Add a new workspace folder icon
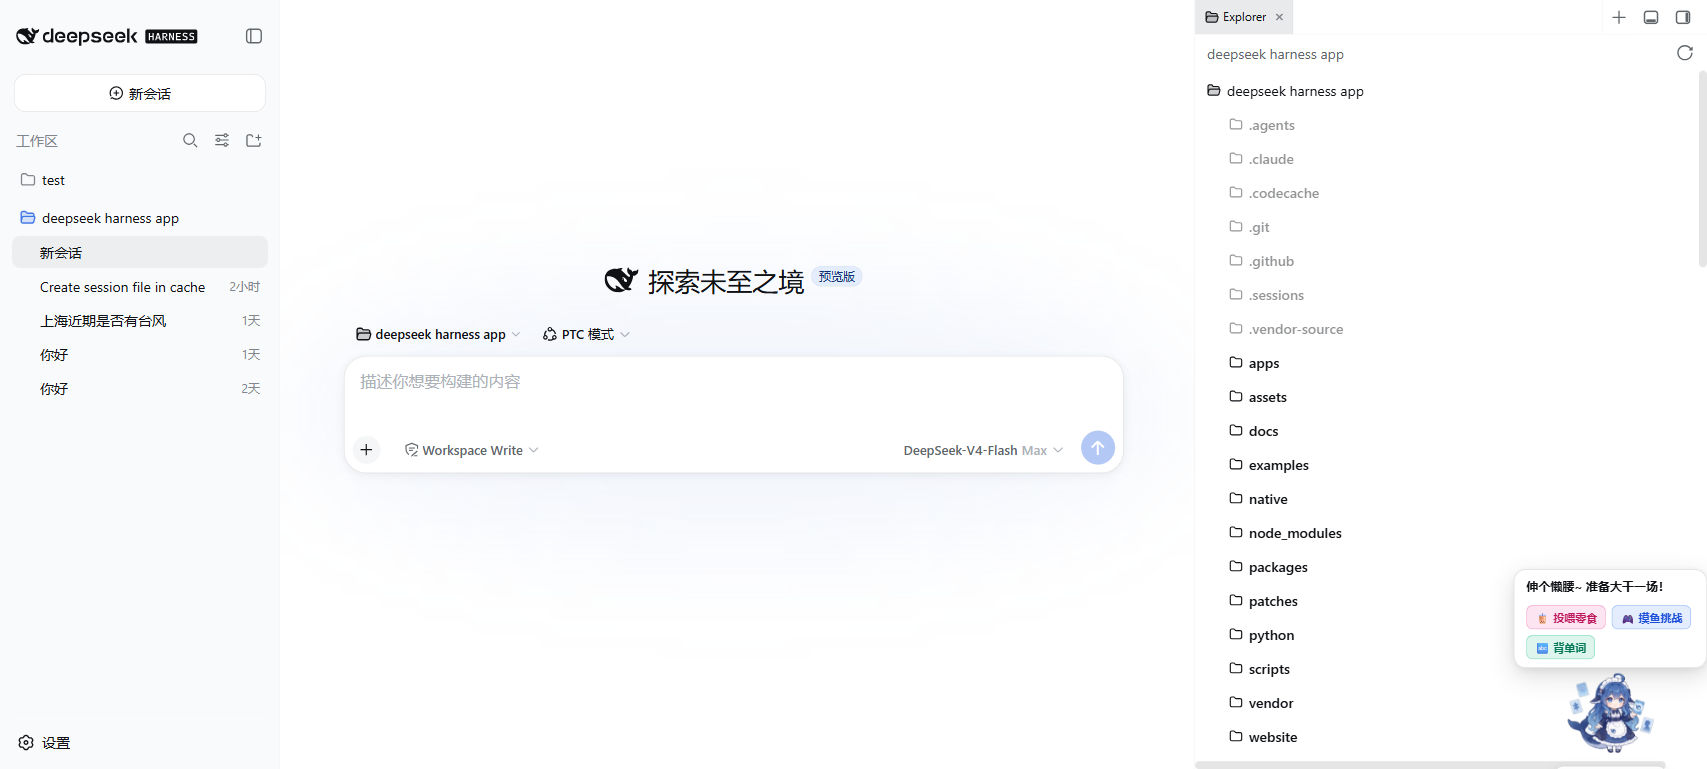Image resolution: width=1707 pixels, height=769 pixels. 254,141
